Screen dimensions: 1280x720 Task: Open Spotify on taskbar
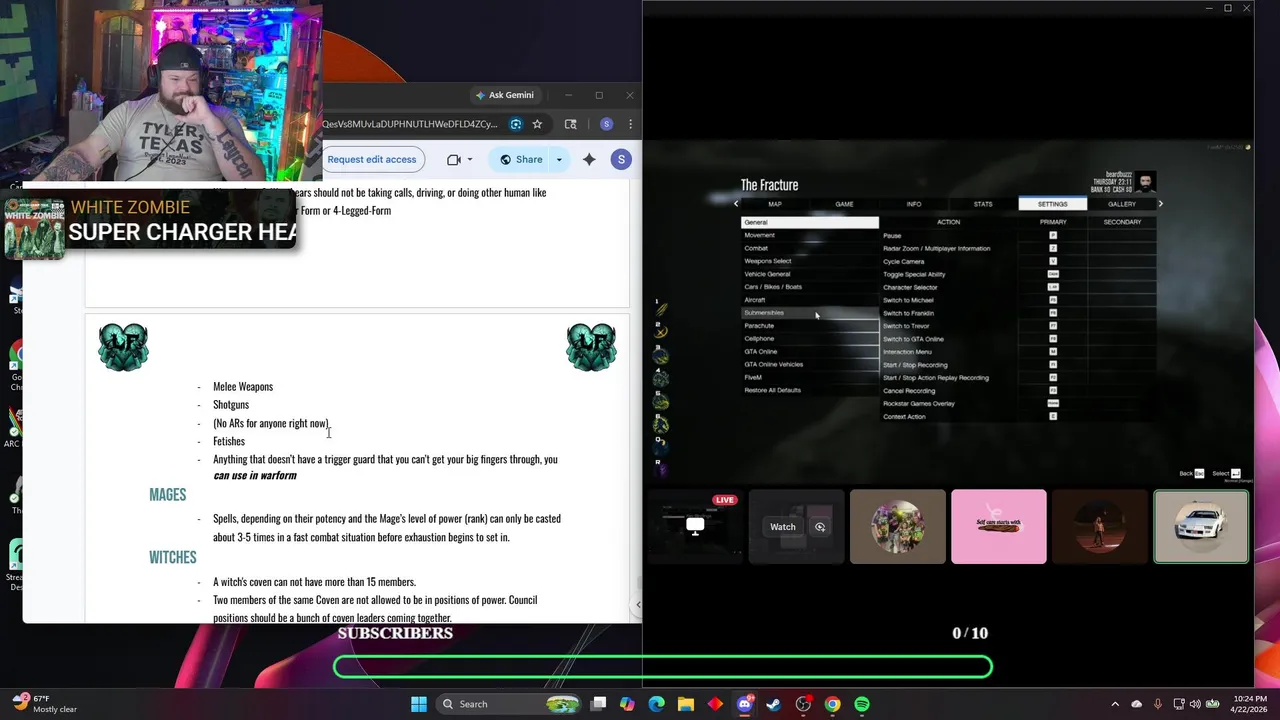862,704
